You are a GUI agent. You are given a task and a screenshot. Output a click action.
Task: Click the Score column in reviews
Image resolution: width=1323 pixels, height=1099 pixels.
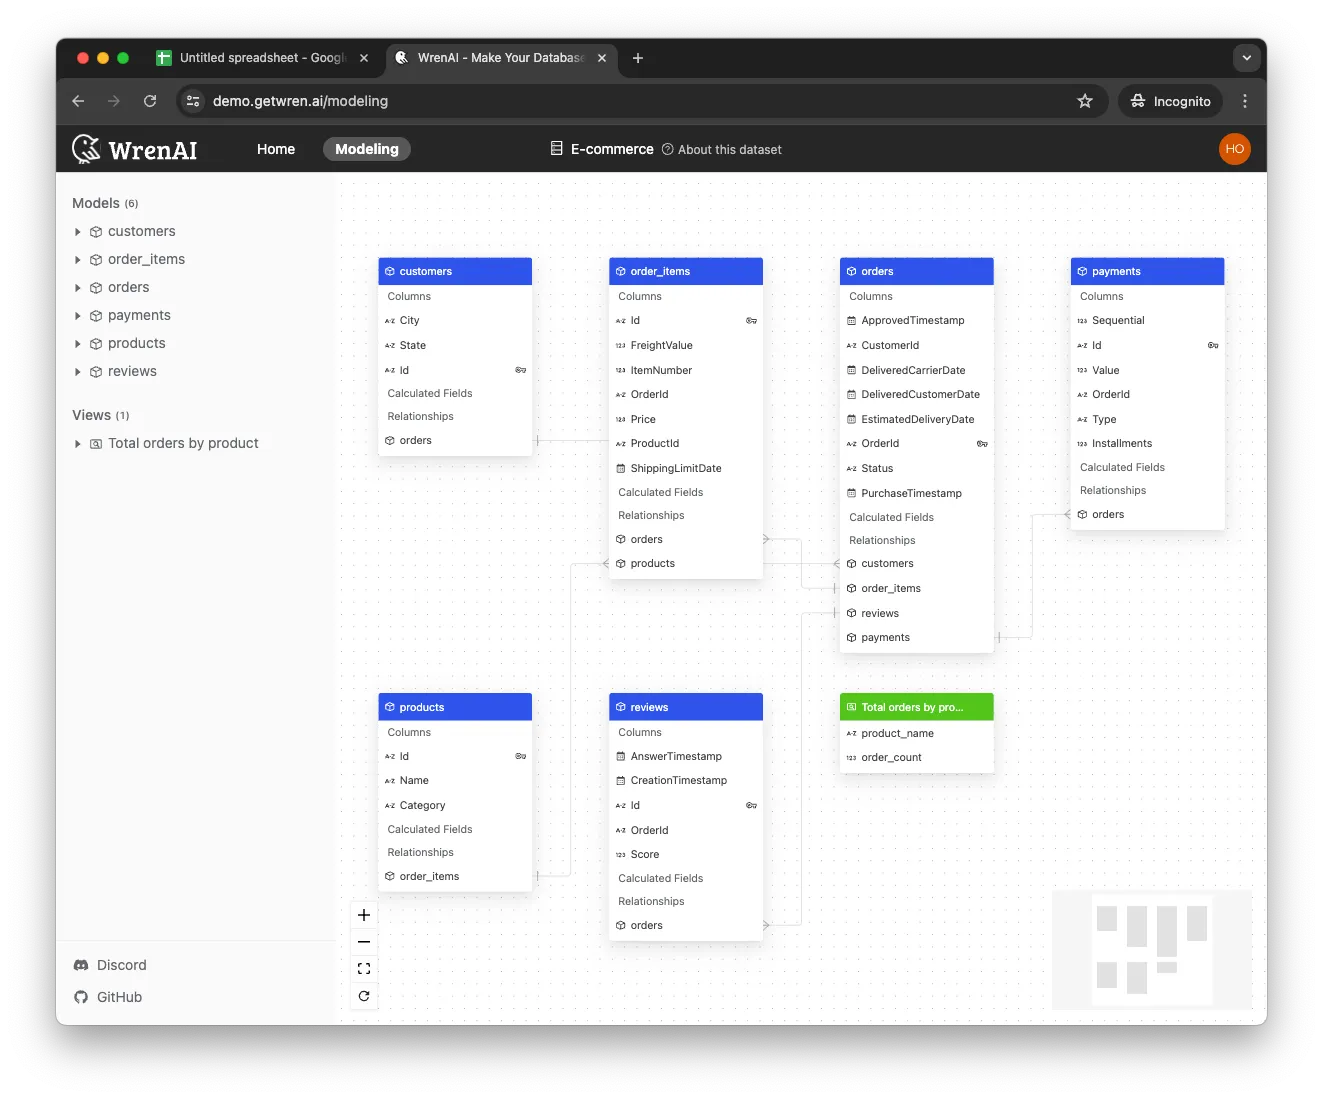pos(686,854)
